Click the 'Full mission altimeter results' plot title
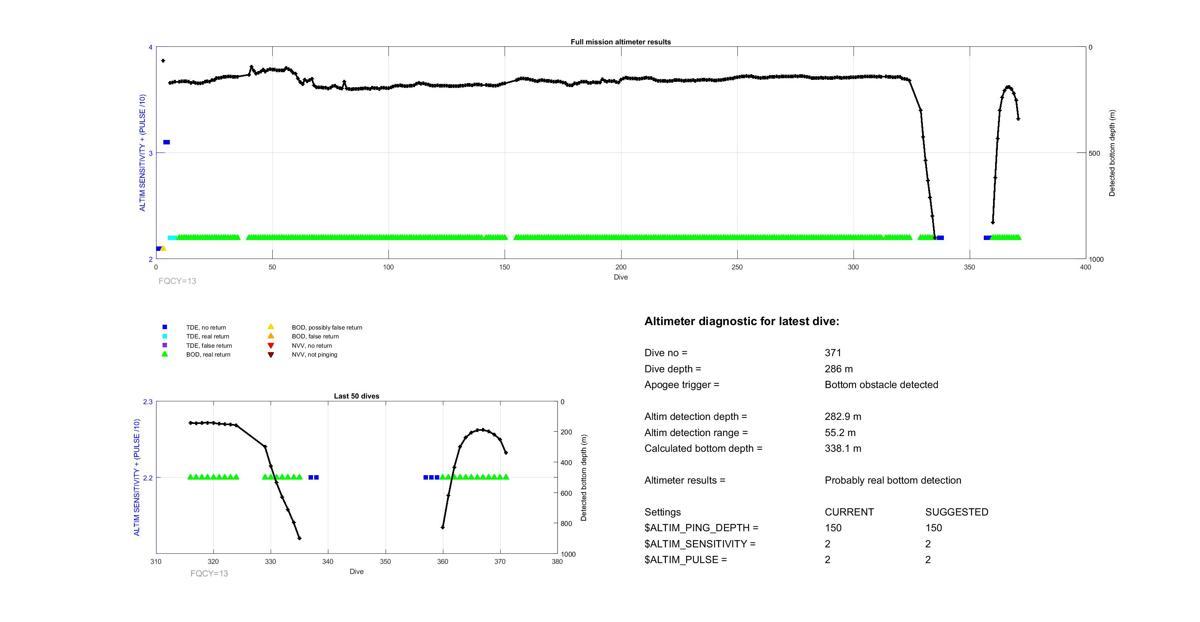1200x622 pixels. click(x=621, y=42)
